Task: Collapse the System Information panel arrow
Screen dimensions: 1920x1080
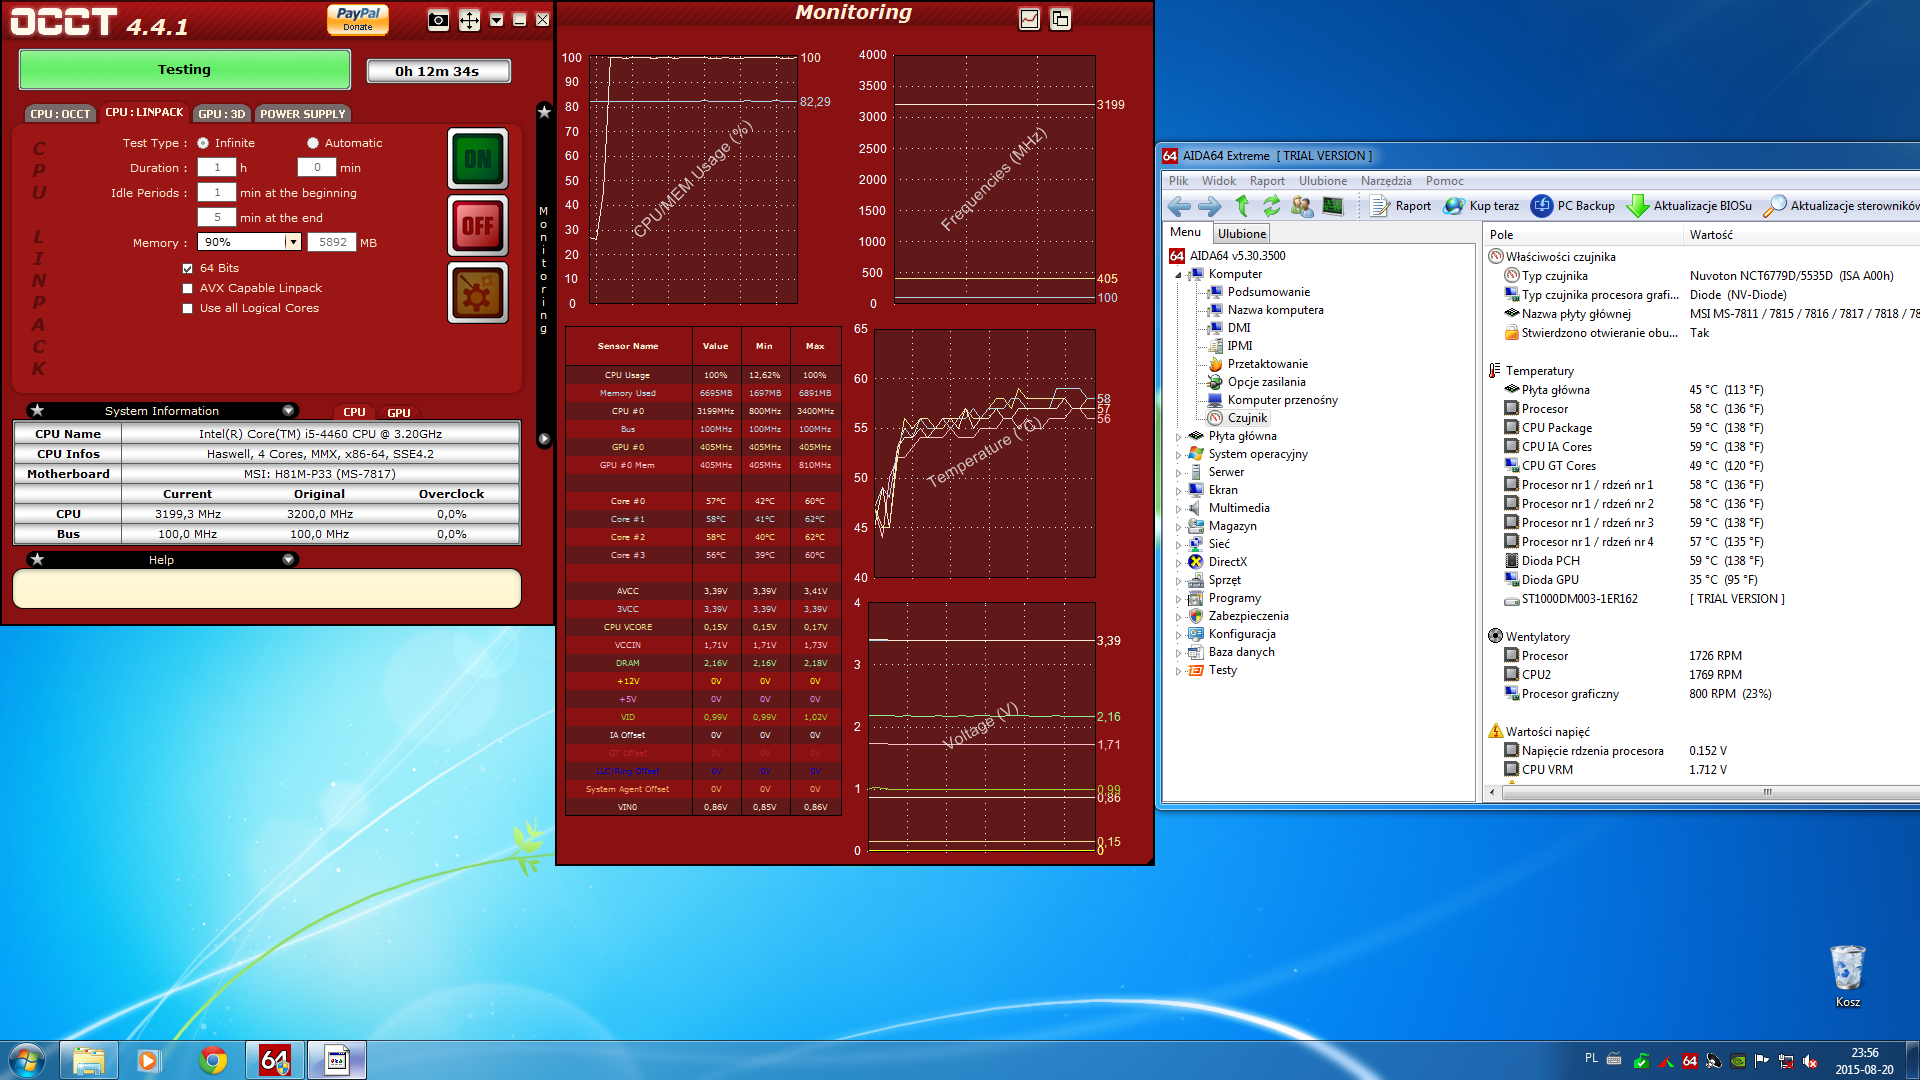Action: click(288, 411)
